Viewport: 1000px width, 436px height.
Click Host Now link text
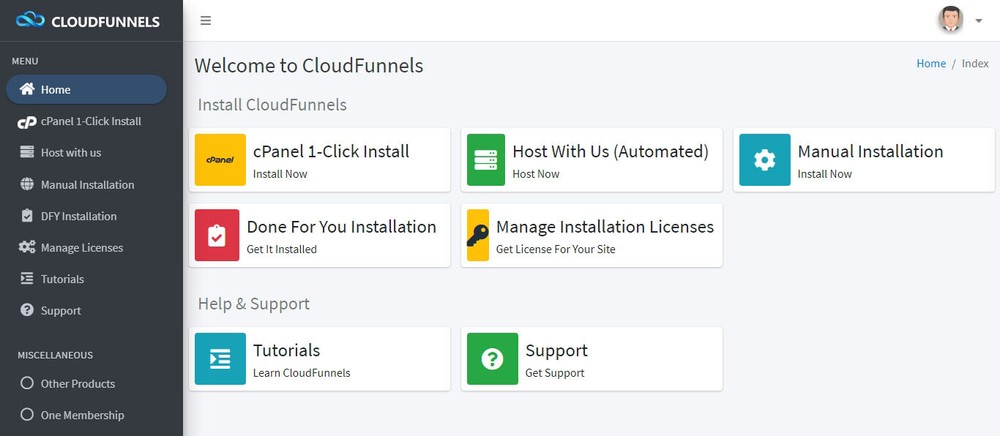pyautogui.click(x=536, y=173)
